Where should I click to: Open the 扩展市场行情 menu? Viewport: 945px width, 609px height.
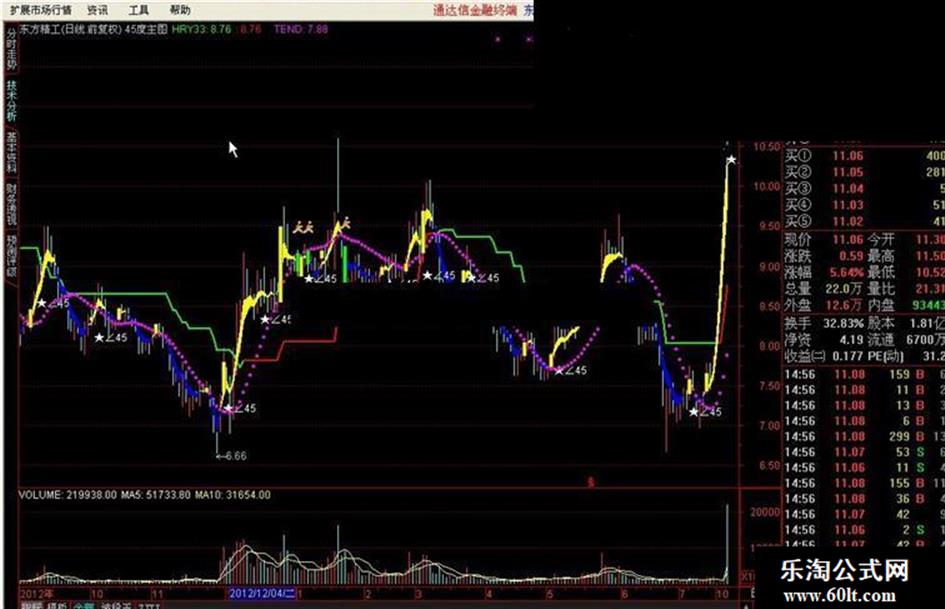point(40,10)
